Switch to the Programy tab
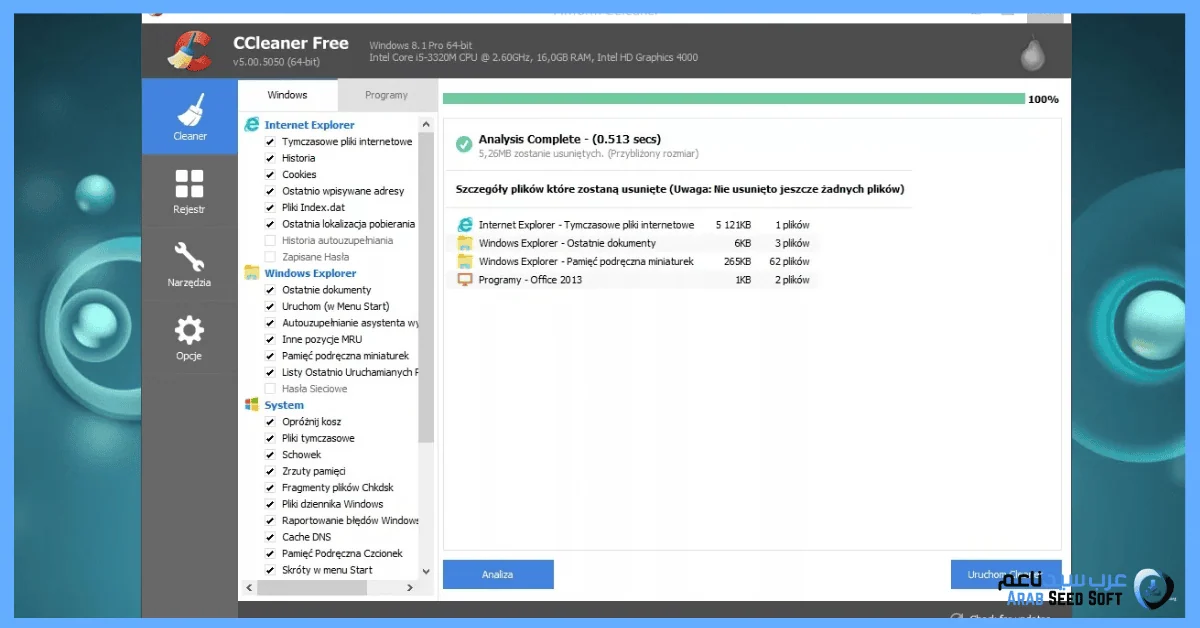The width and height of the screenshot is (1200, 628). [x=387, y=94]
